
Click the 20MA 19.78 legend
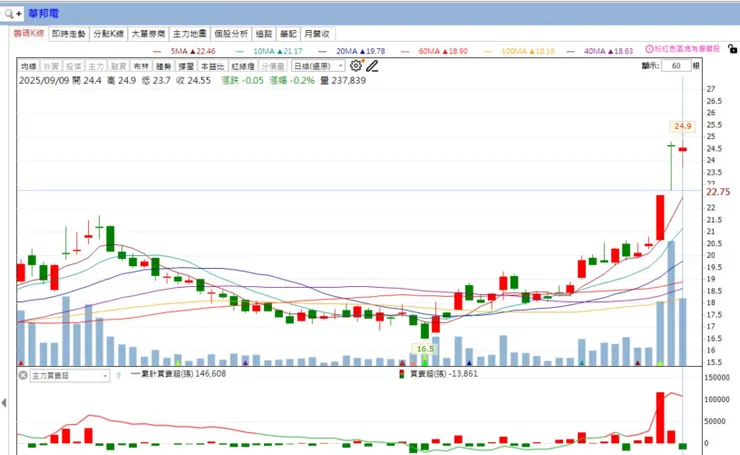click(x=352, y=51)
